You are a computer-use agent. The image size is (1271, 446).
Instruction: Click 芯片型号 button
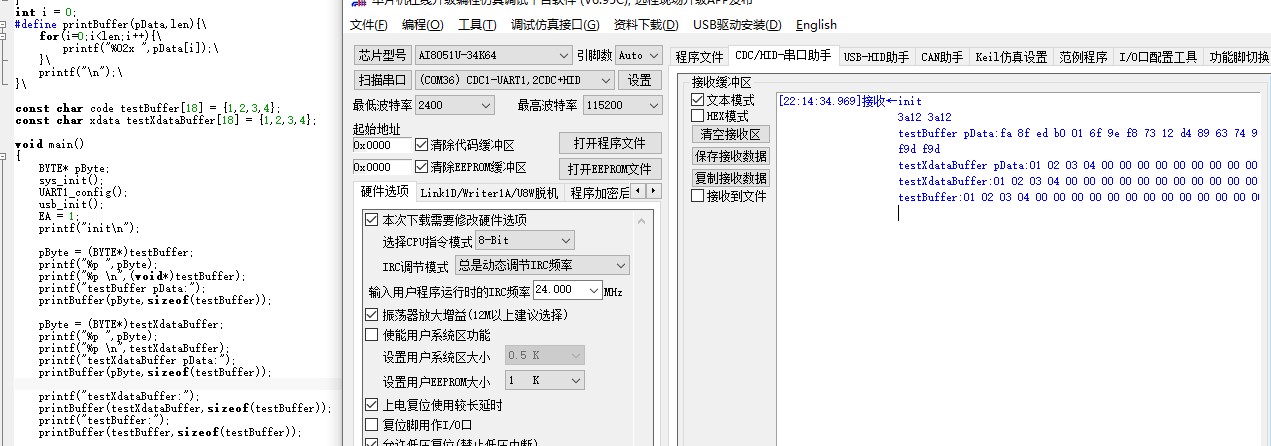tap(383, 55)
